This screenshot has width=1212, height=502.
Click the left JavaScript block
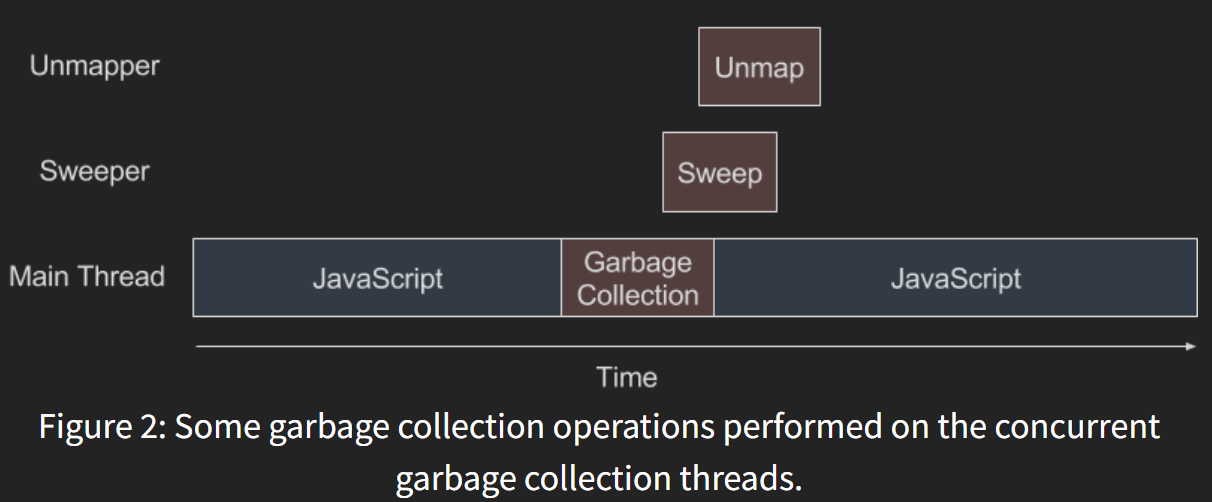pyautogui.click(x=377, y=278)
